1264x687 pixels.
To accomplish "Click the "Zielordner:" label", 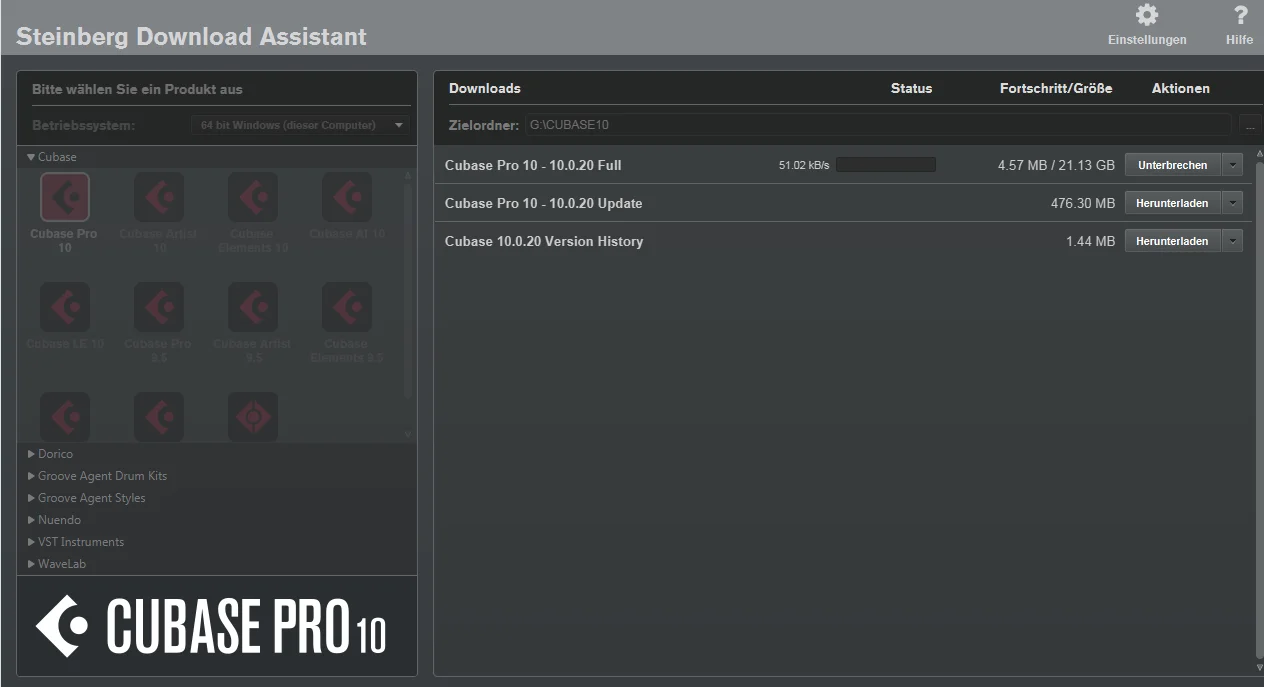I will [484, 126].
